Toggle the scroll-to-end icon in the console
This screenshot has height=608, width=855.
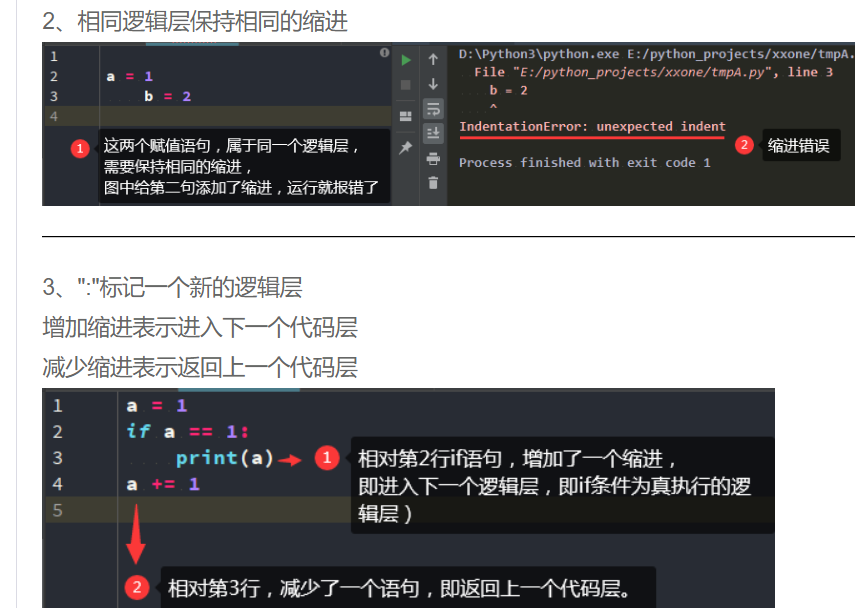click(x=433, y=133)
